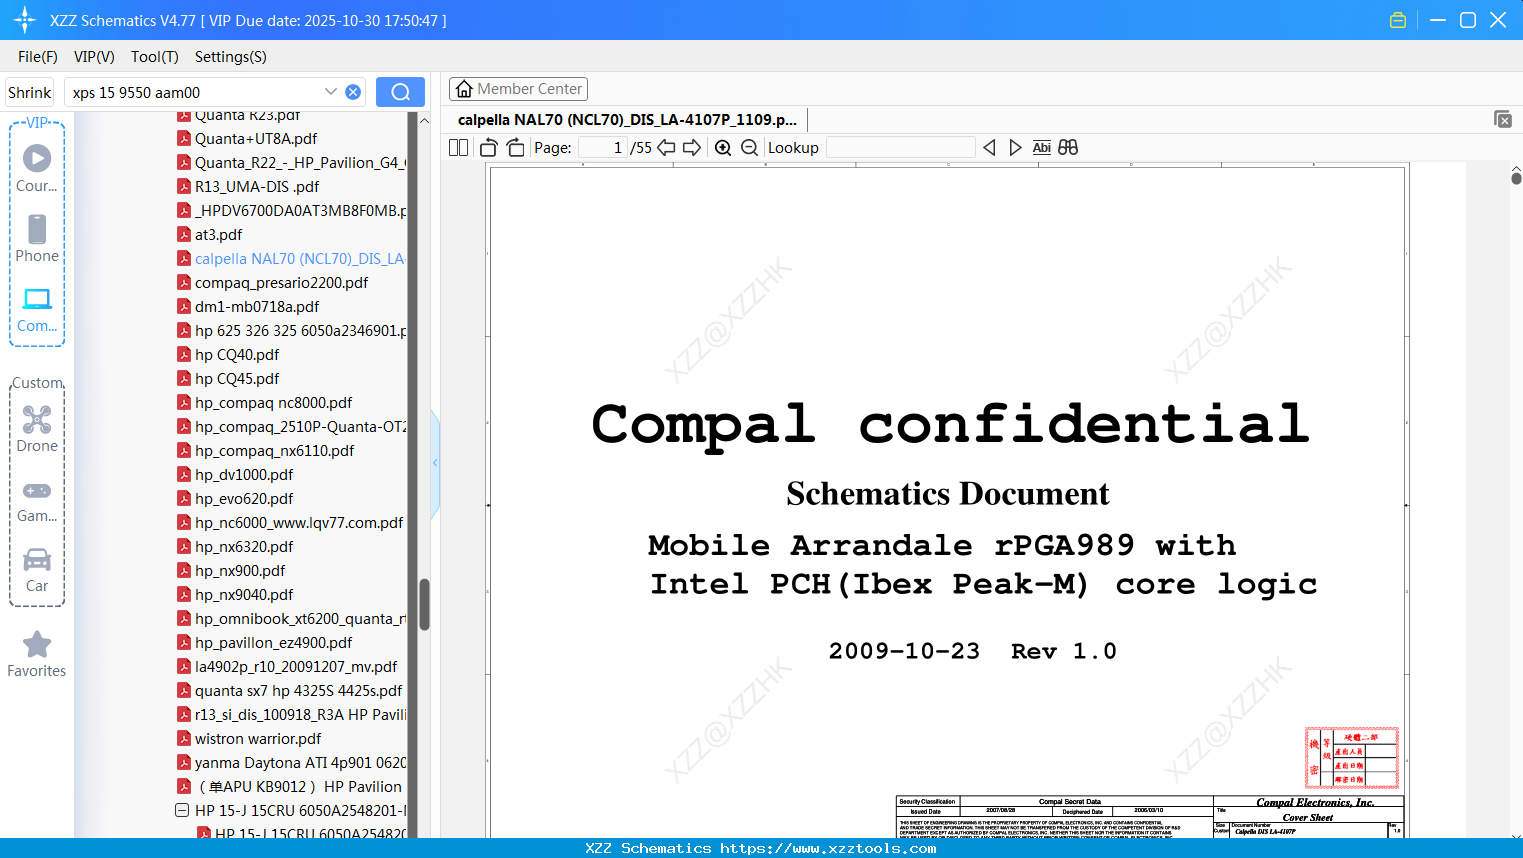Open Tool(T) menu

[155, 57]
